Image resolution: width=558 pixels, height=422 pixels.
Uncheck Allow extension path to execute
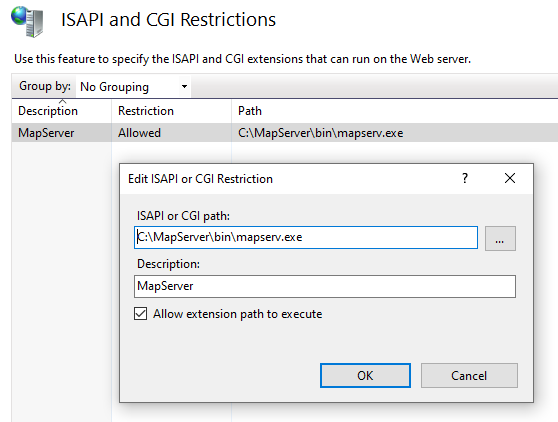[141, 314]
